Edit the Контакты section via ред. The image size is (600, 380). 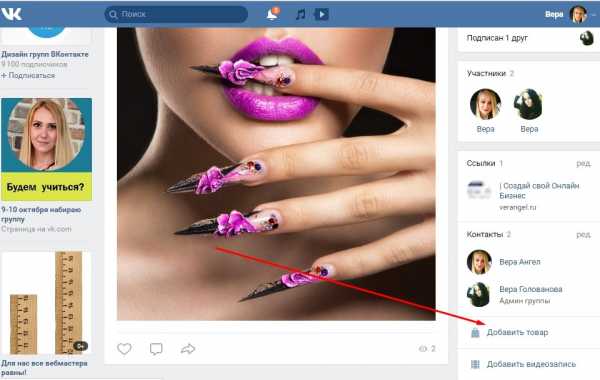[584, 234]
